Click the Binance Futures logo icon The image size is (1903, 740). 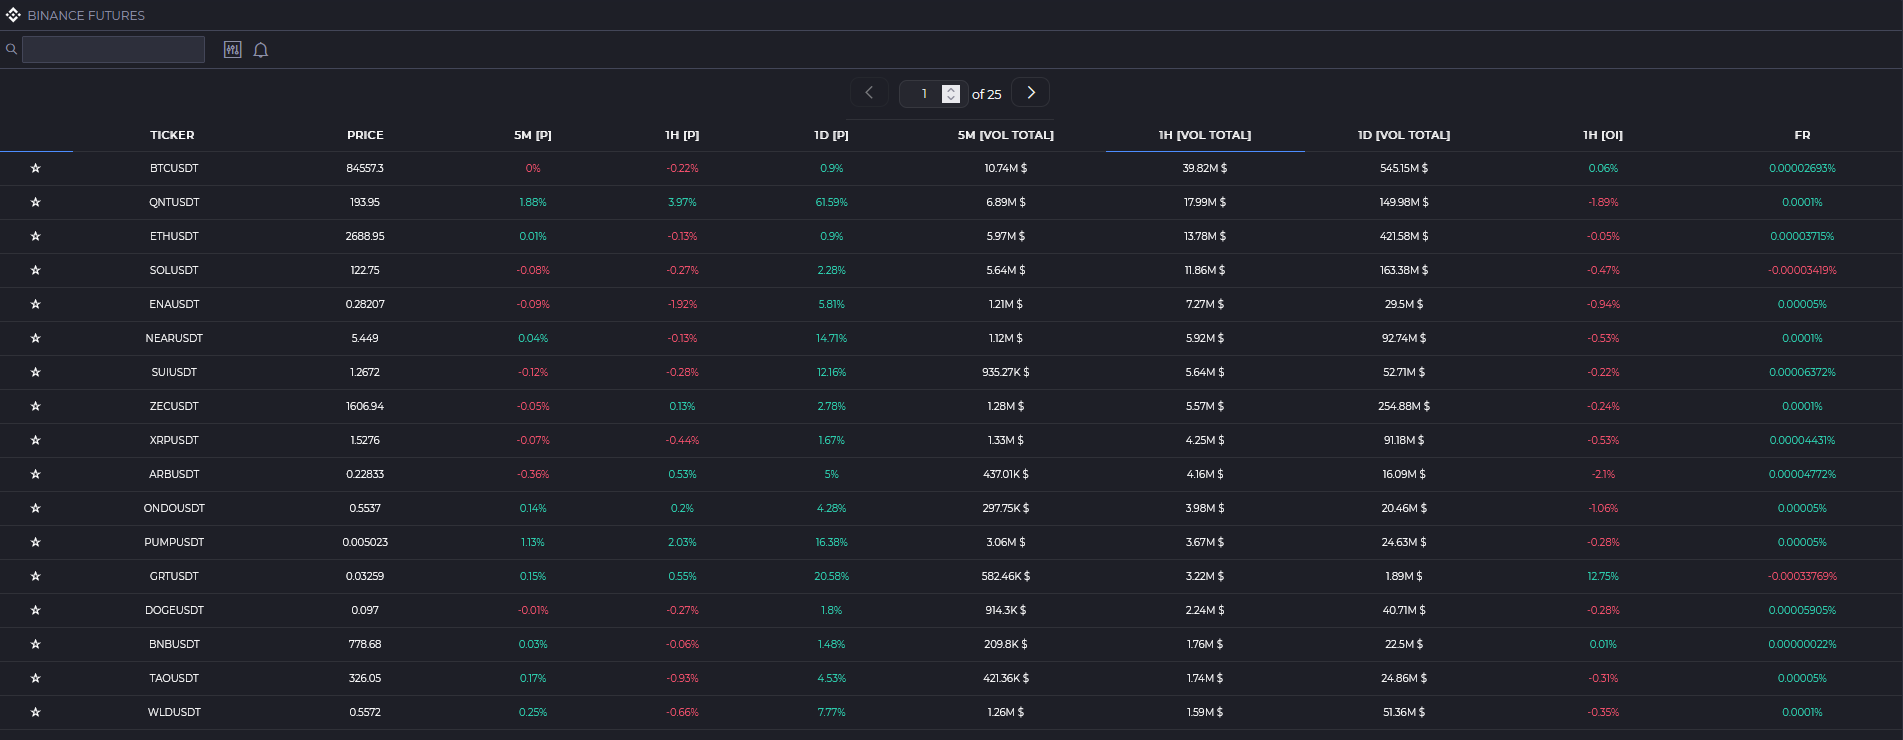coord(13,15)
